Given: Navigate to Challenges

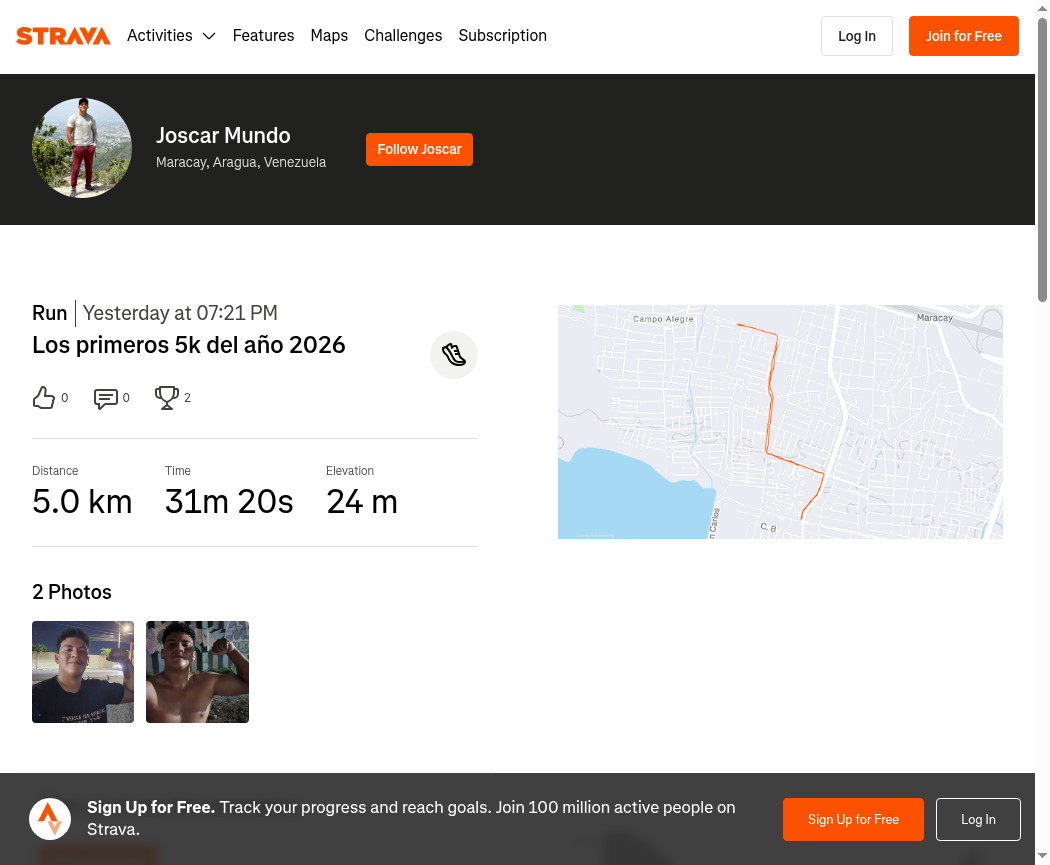Looking at the screenshot, I should 403,35.
